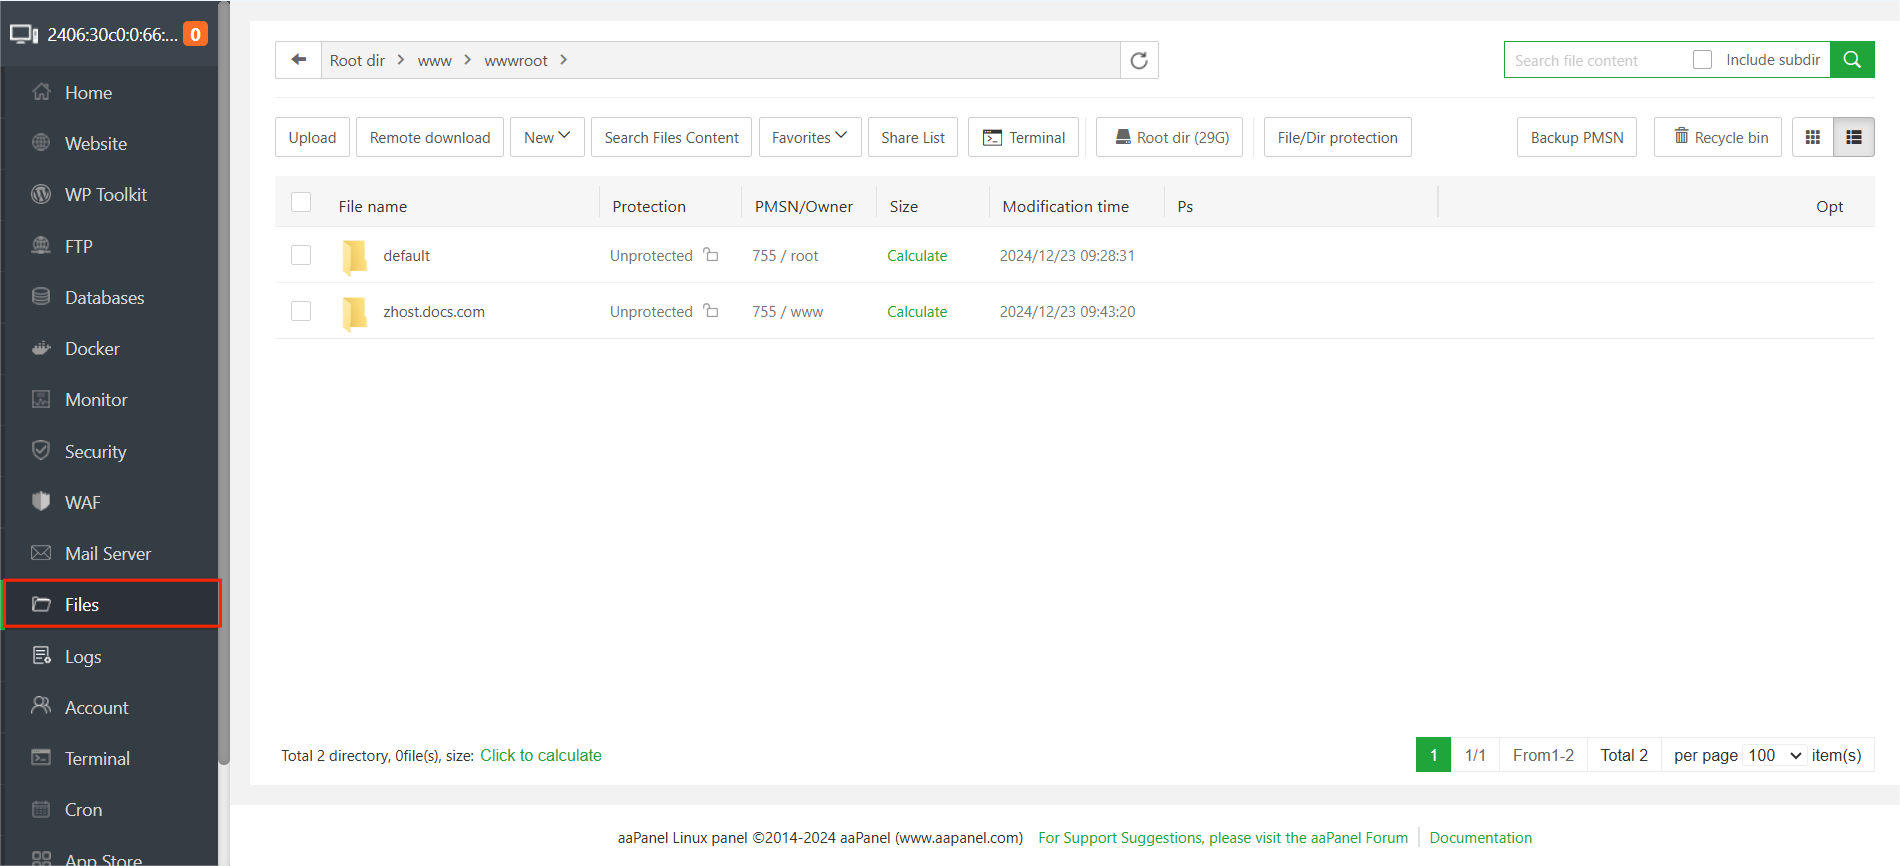Switch to grid view layout
The width and height of the screenshot is (1900, 866).
coord(1812,138)
